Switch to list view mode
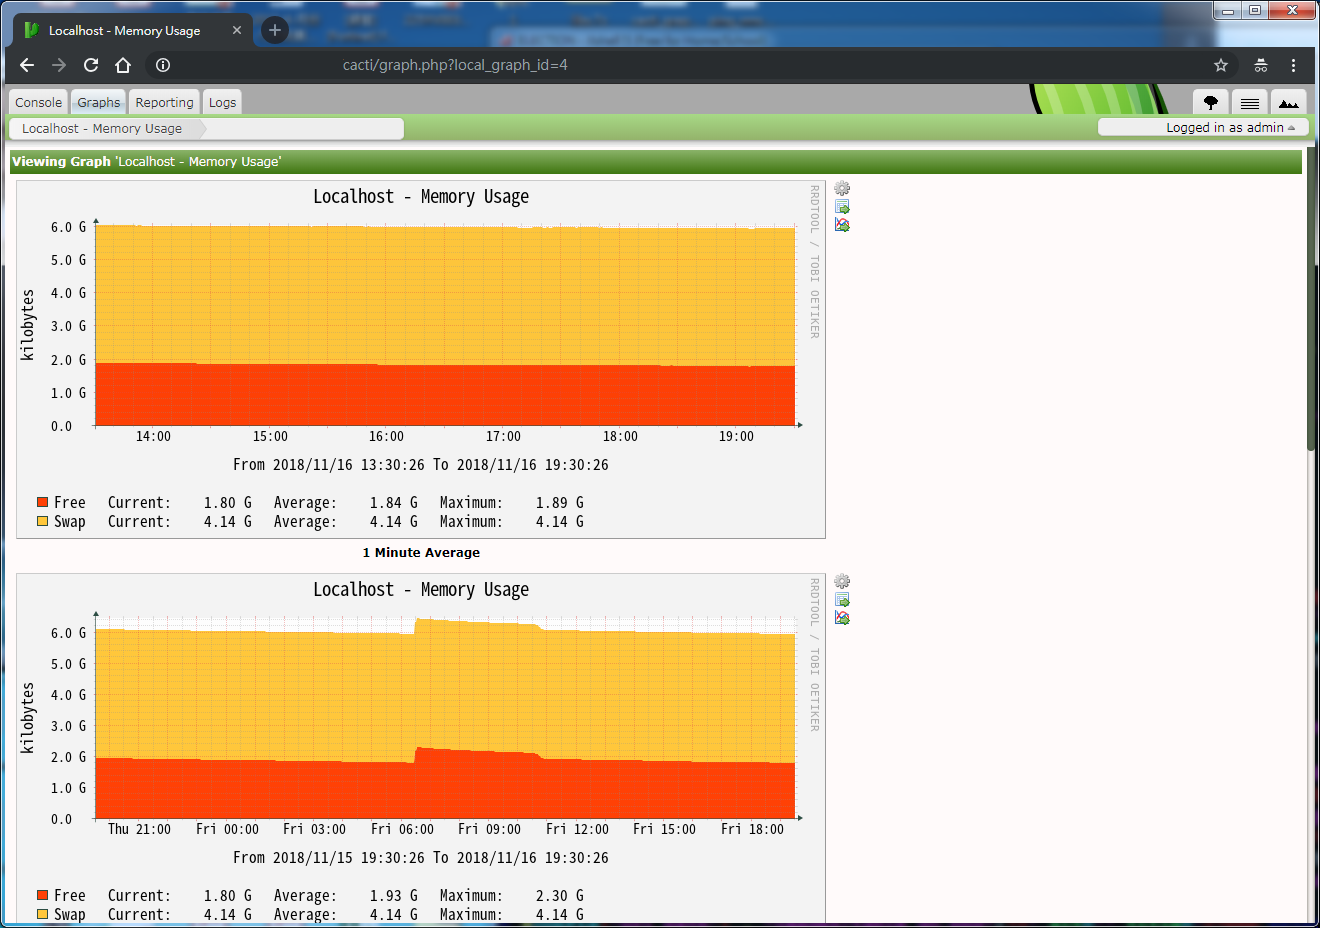1320x928 pixels. pos(1249,102)
